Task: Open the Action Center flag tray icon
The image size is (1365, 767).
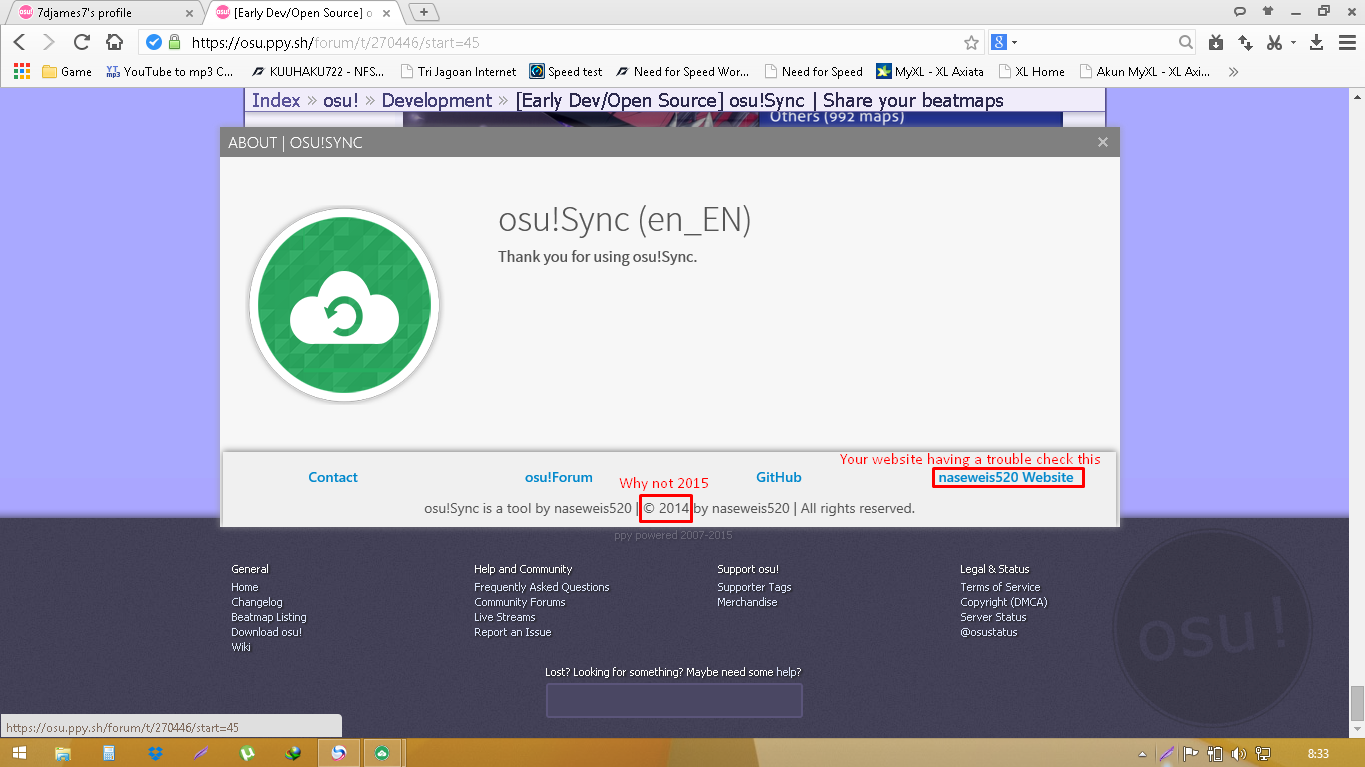Action: [1191, 754]
